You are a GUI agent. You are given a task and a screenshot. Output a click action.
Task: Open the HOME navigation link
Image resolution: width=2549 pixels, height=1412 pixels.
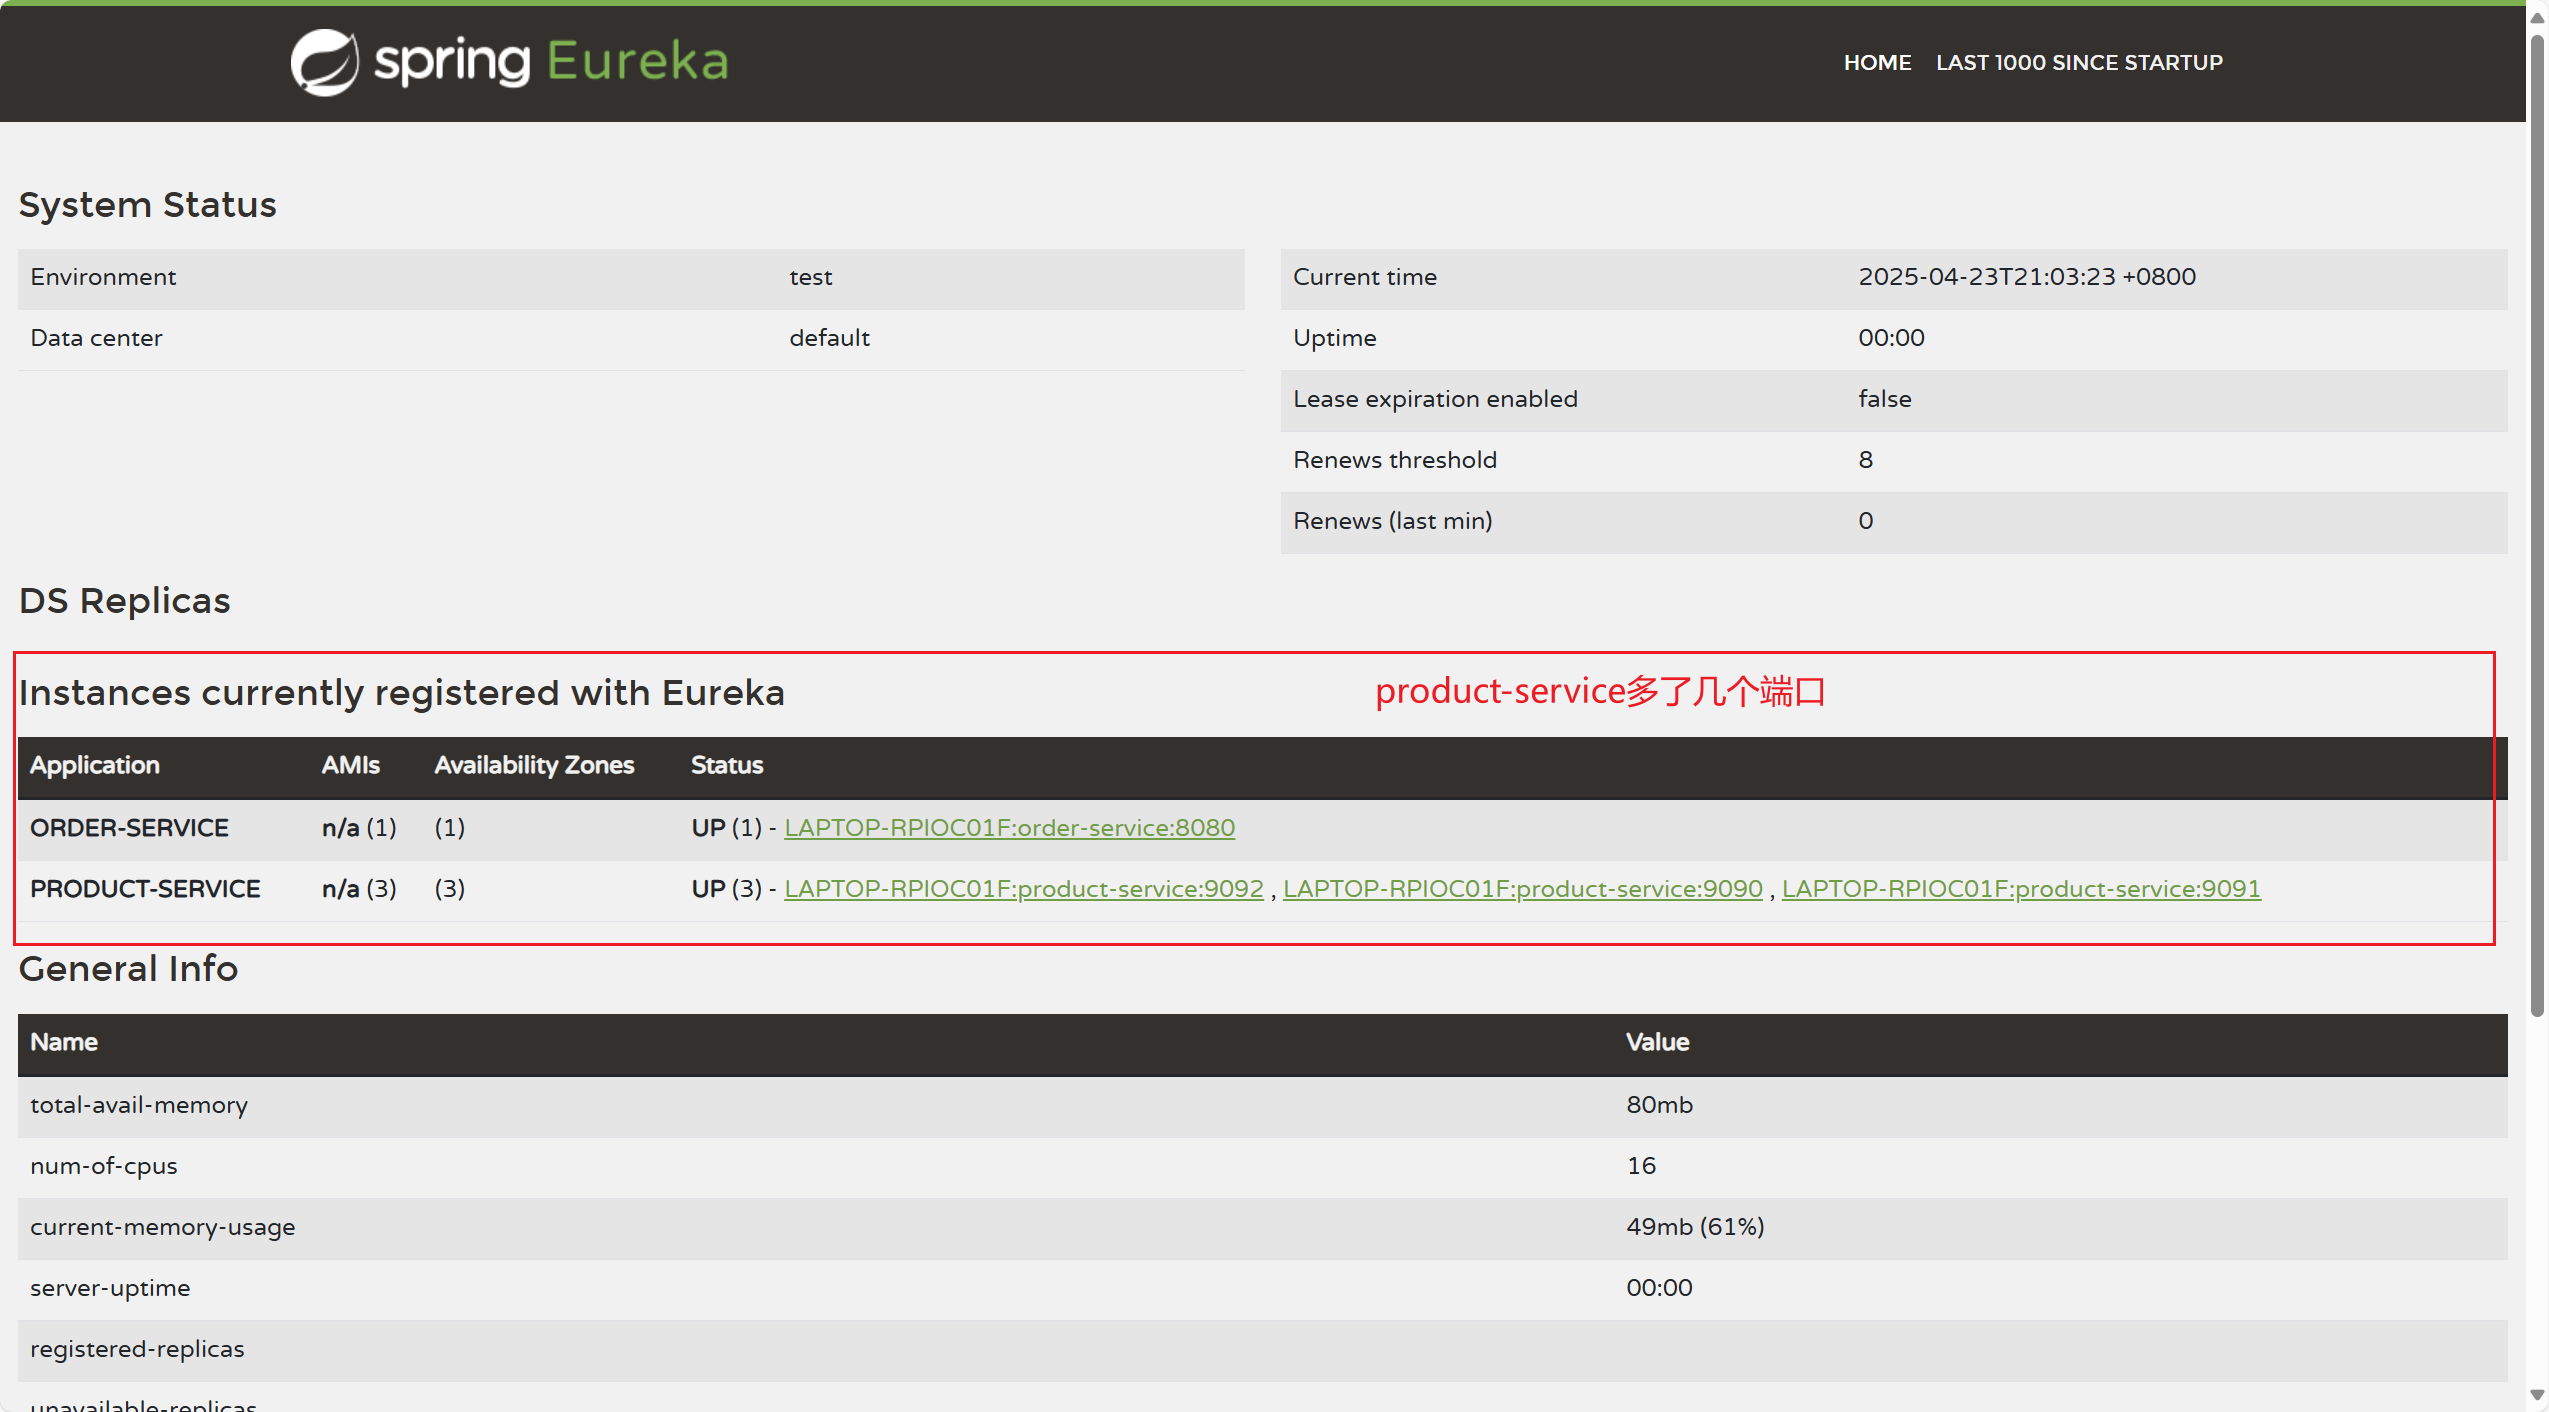[x=1877, y=62]
